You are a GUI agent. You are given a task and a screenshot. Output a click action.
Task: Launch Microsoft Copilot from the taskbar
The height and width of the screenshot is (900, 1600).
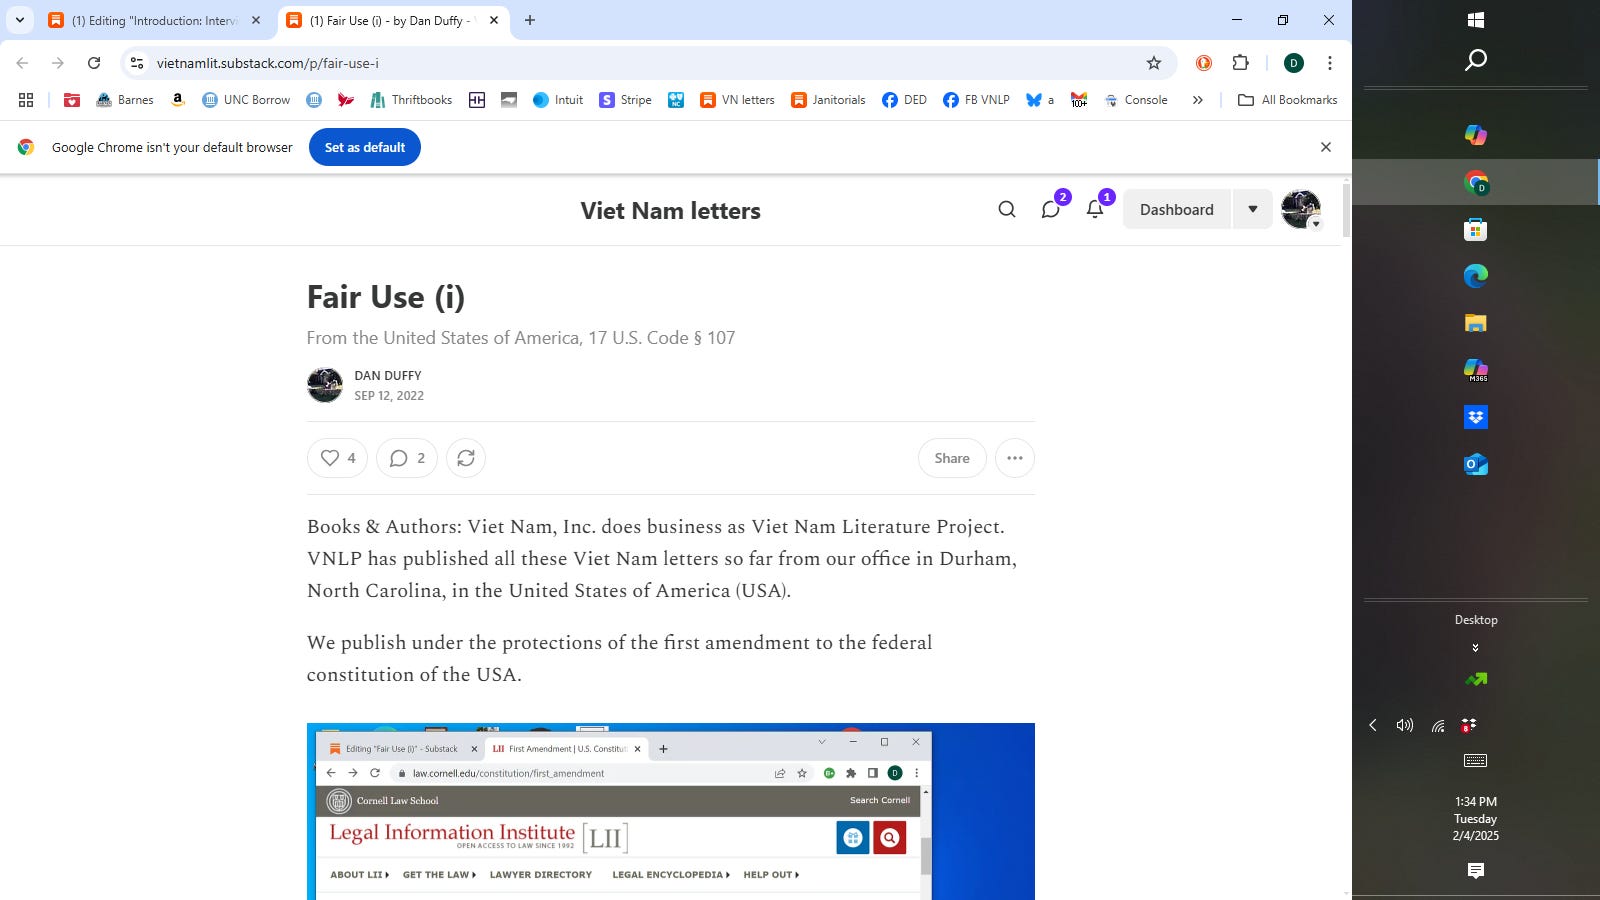click(x=1476, y=134)
